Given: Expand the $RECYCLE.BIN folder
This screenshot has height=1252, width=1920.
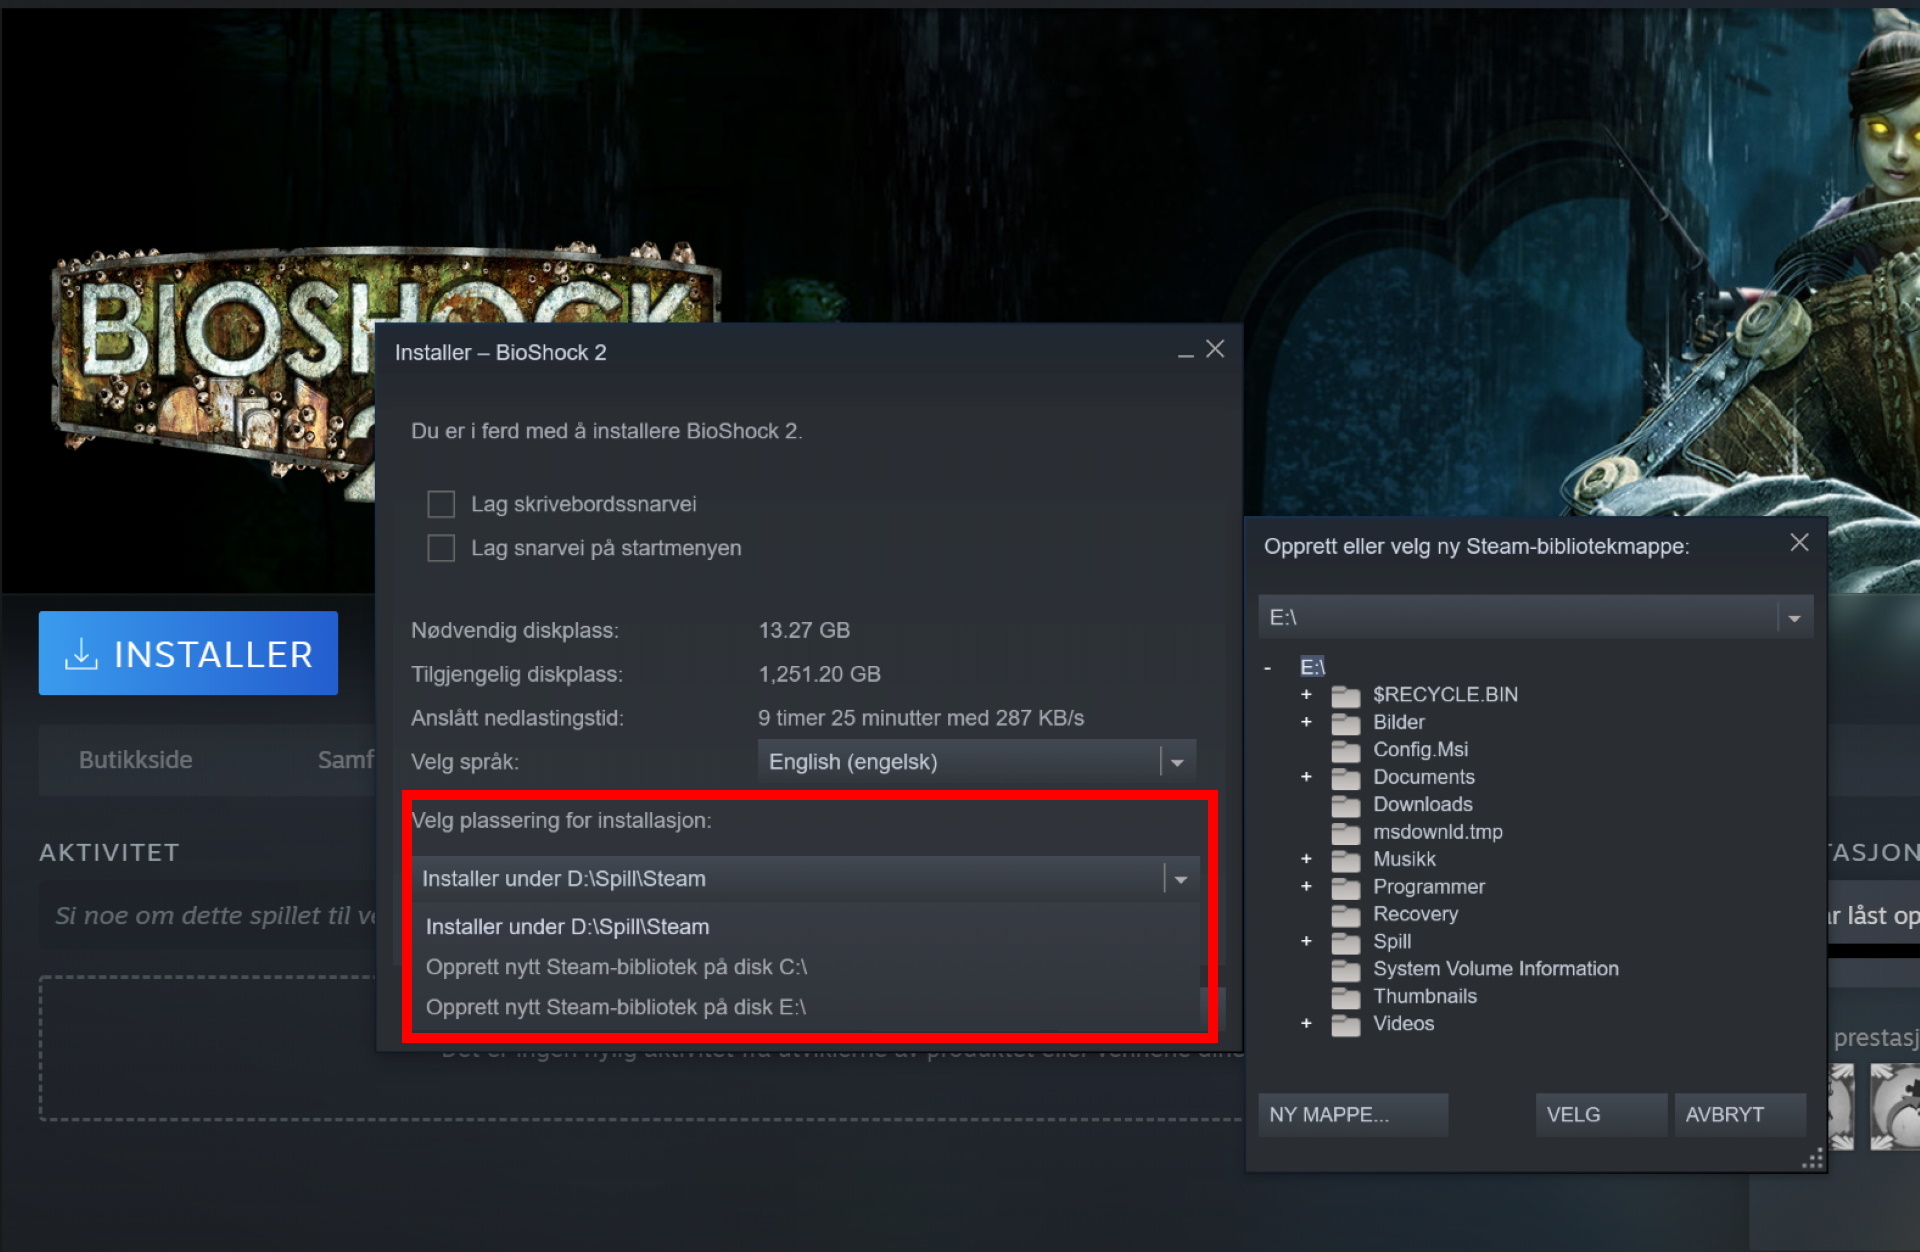Looking at the screenshot, I should tap(1306, 694).
